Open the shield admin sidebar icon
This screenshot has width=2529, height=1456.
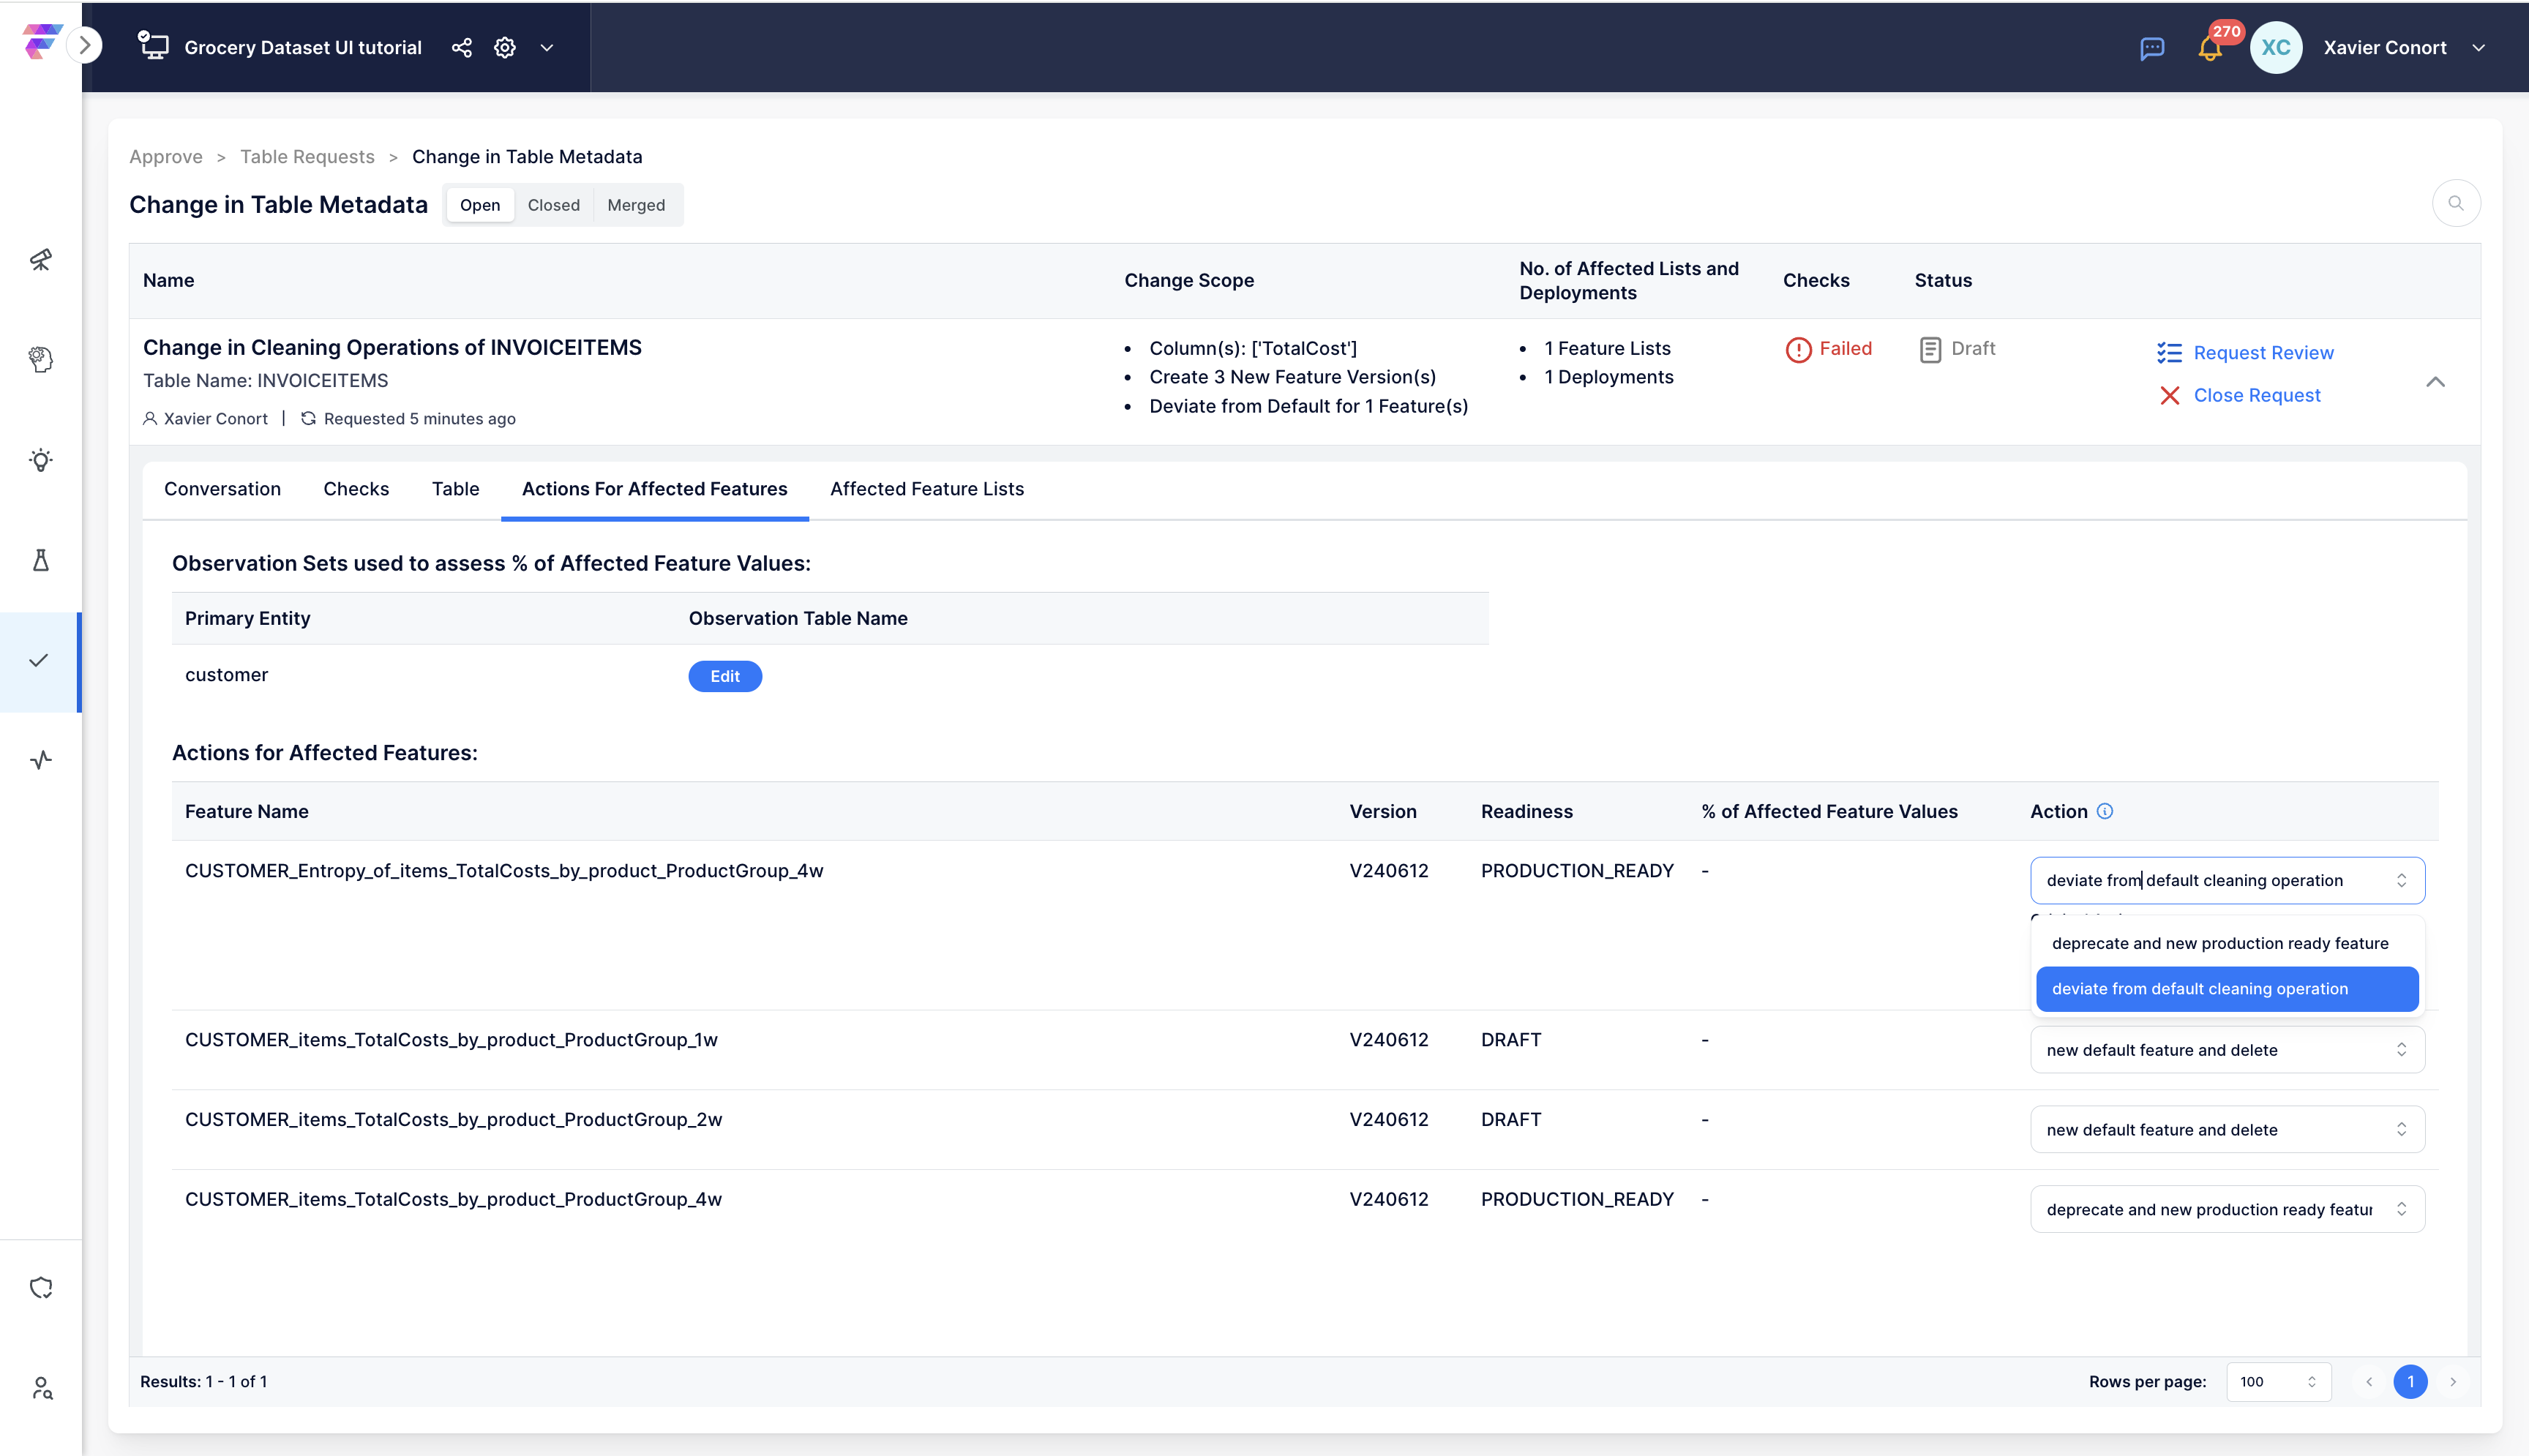pyautogui.click(x=41, y=1288)
